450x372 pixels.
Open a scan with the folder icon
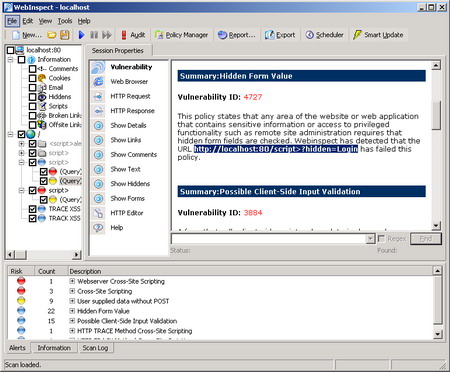click(51, 35)
